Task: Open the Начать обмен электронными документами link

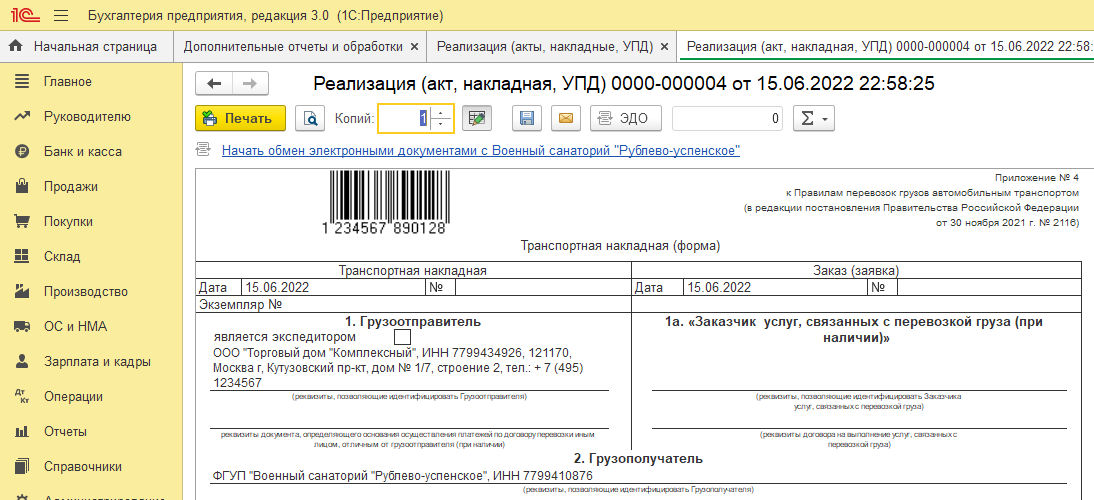Action: click(481, 150)
